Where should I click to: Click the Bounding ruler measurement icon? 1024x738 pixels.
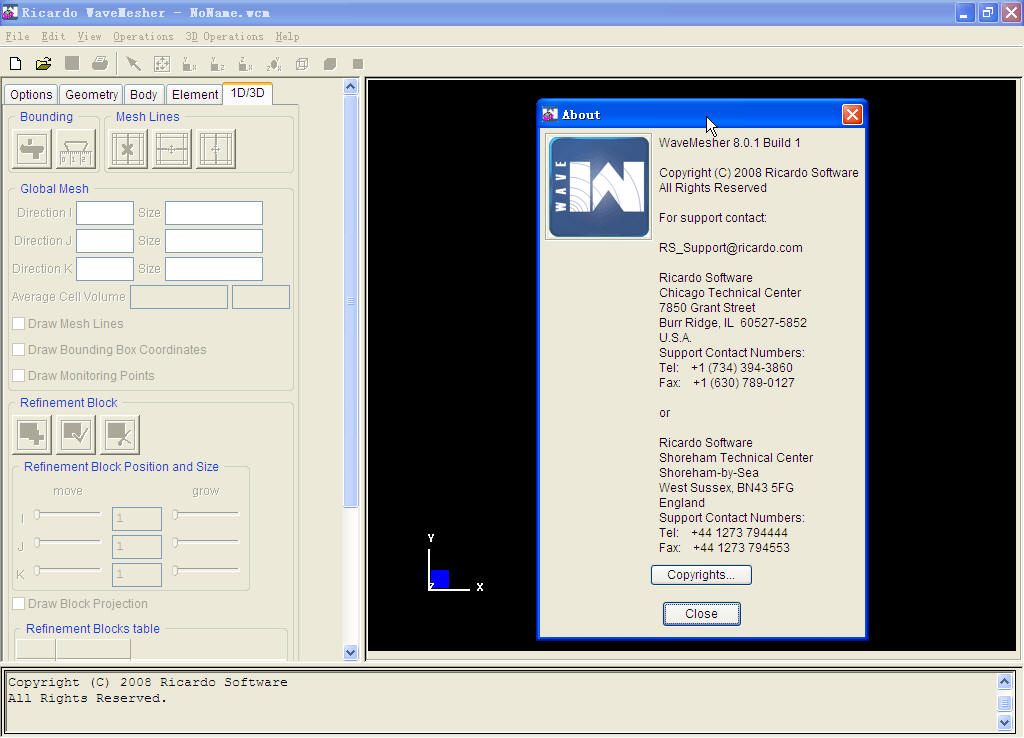tap(76, 150)
